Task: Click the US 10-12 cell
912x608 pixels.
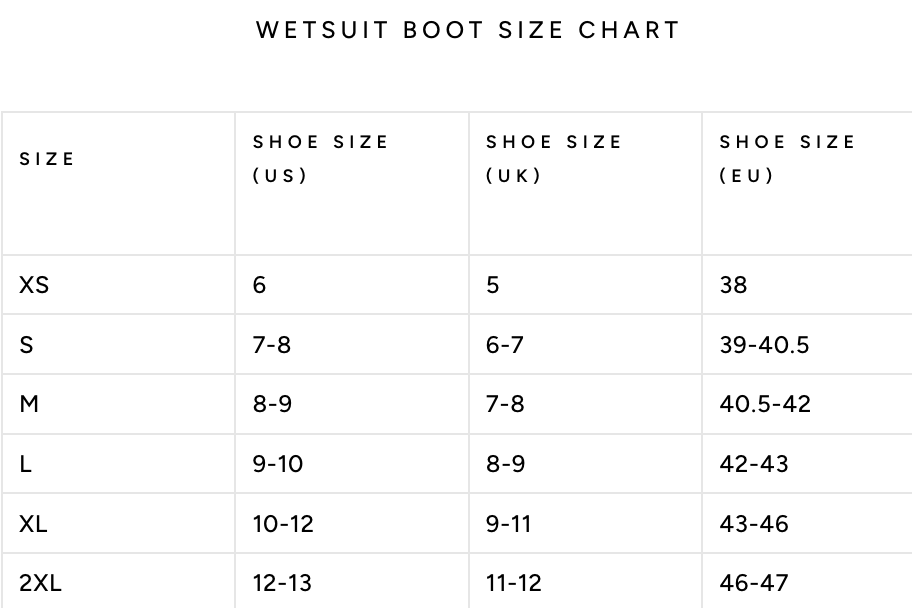Action: point(283,524)
